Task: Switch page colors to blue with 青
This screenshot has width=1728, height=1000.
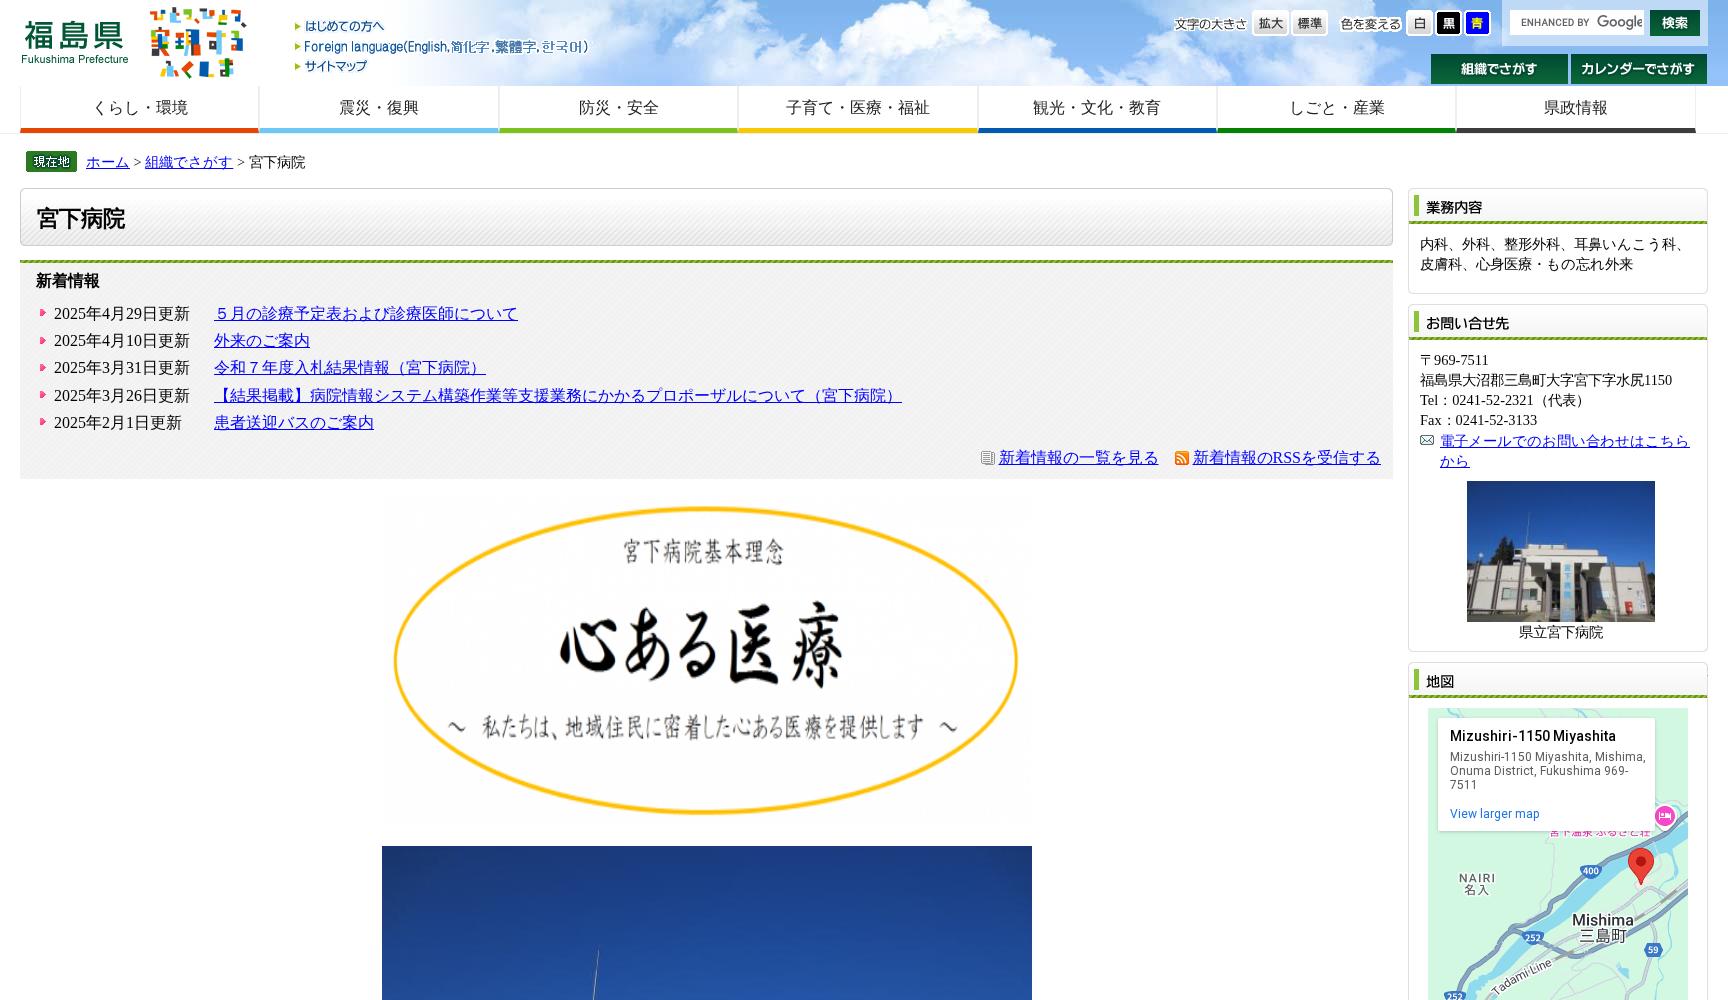Action: pos(1477,22)
